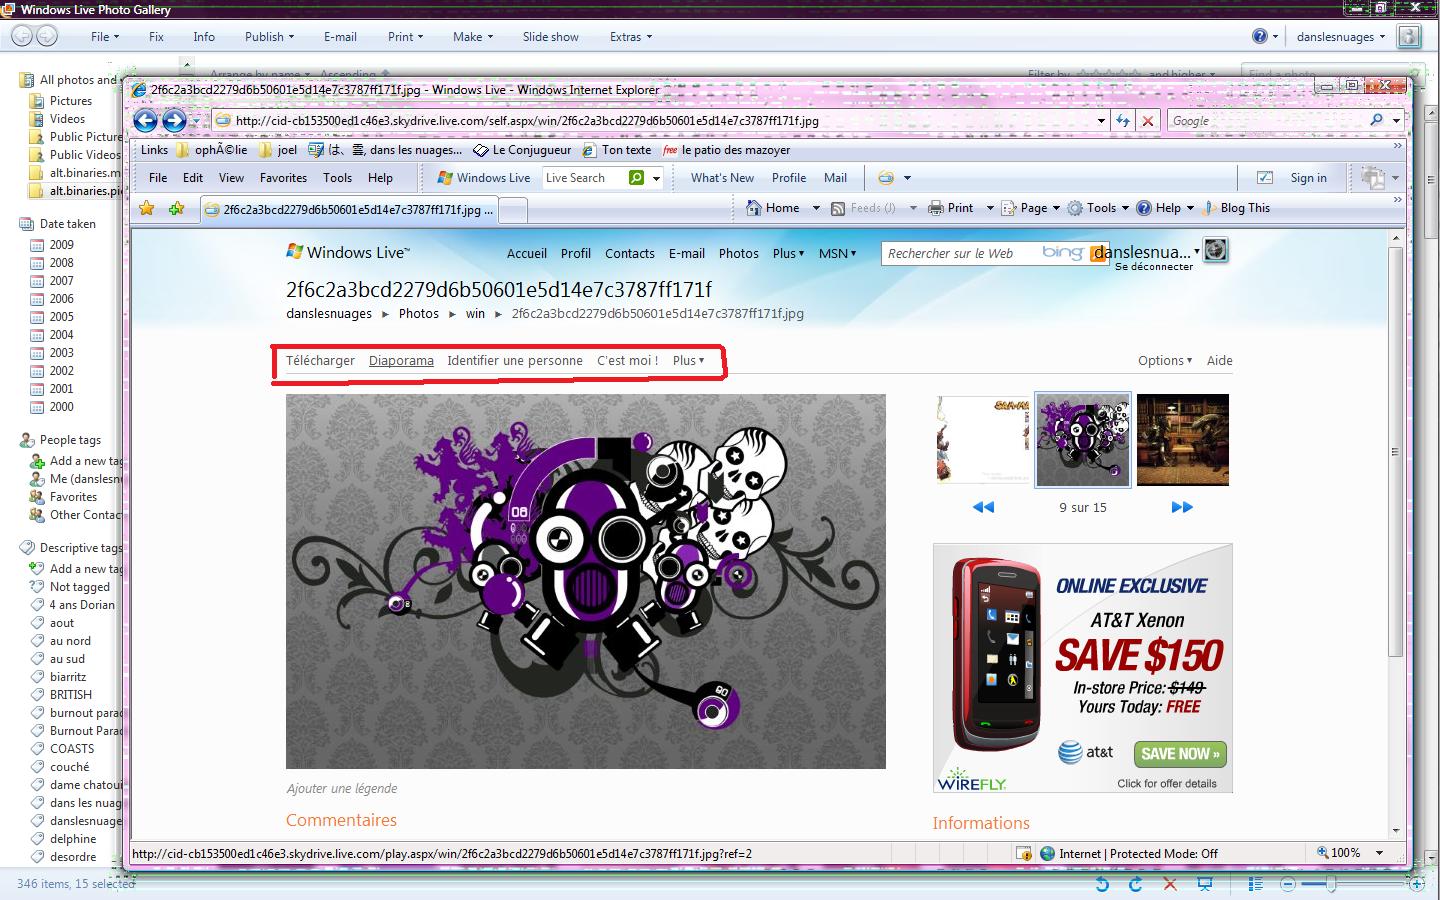Select the Not tagged entry
The height and width of the screenshot is (900, 1440).
pos(80,587)
